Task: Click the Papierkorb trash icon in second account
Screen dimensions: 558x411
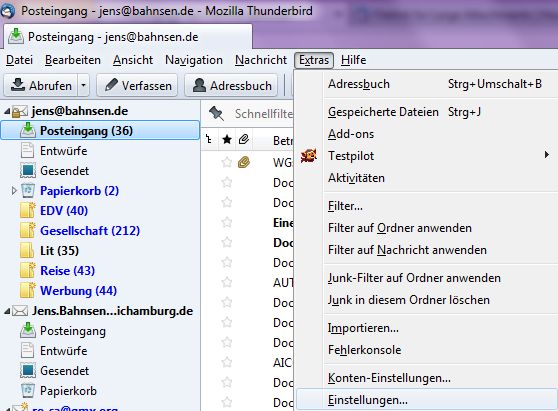Action: click(28, 390)
